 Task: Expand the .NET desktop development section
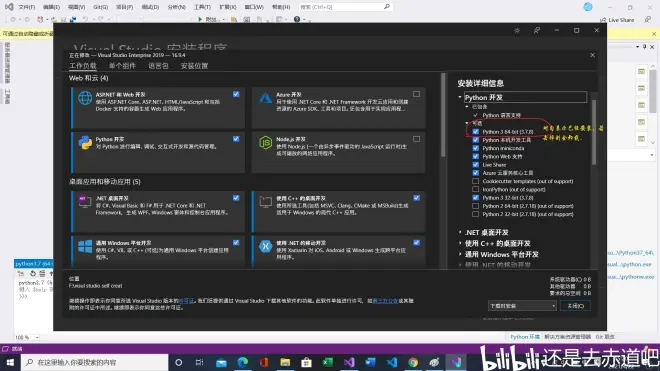point(460,232)
